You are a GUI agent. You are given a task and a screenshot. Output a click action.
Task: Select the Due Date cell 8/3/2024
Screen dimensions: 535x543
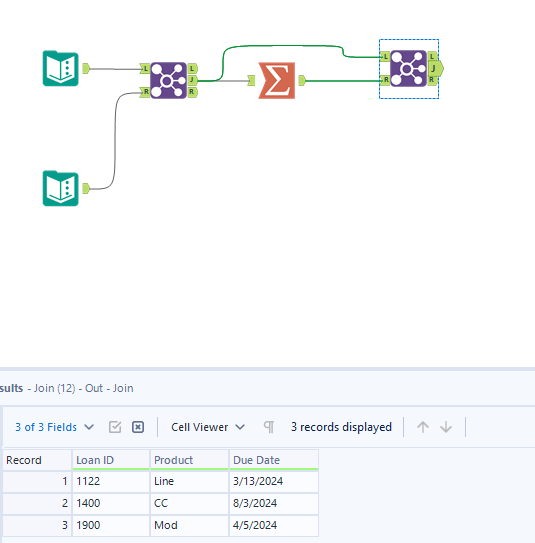[274, 503]
